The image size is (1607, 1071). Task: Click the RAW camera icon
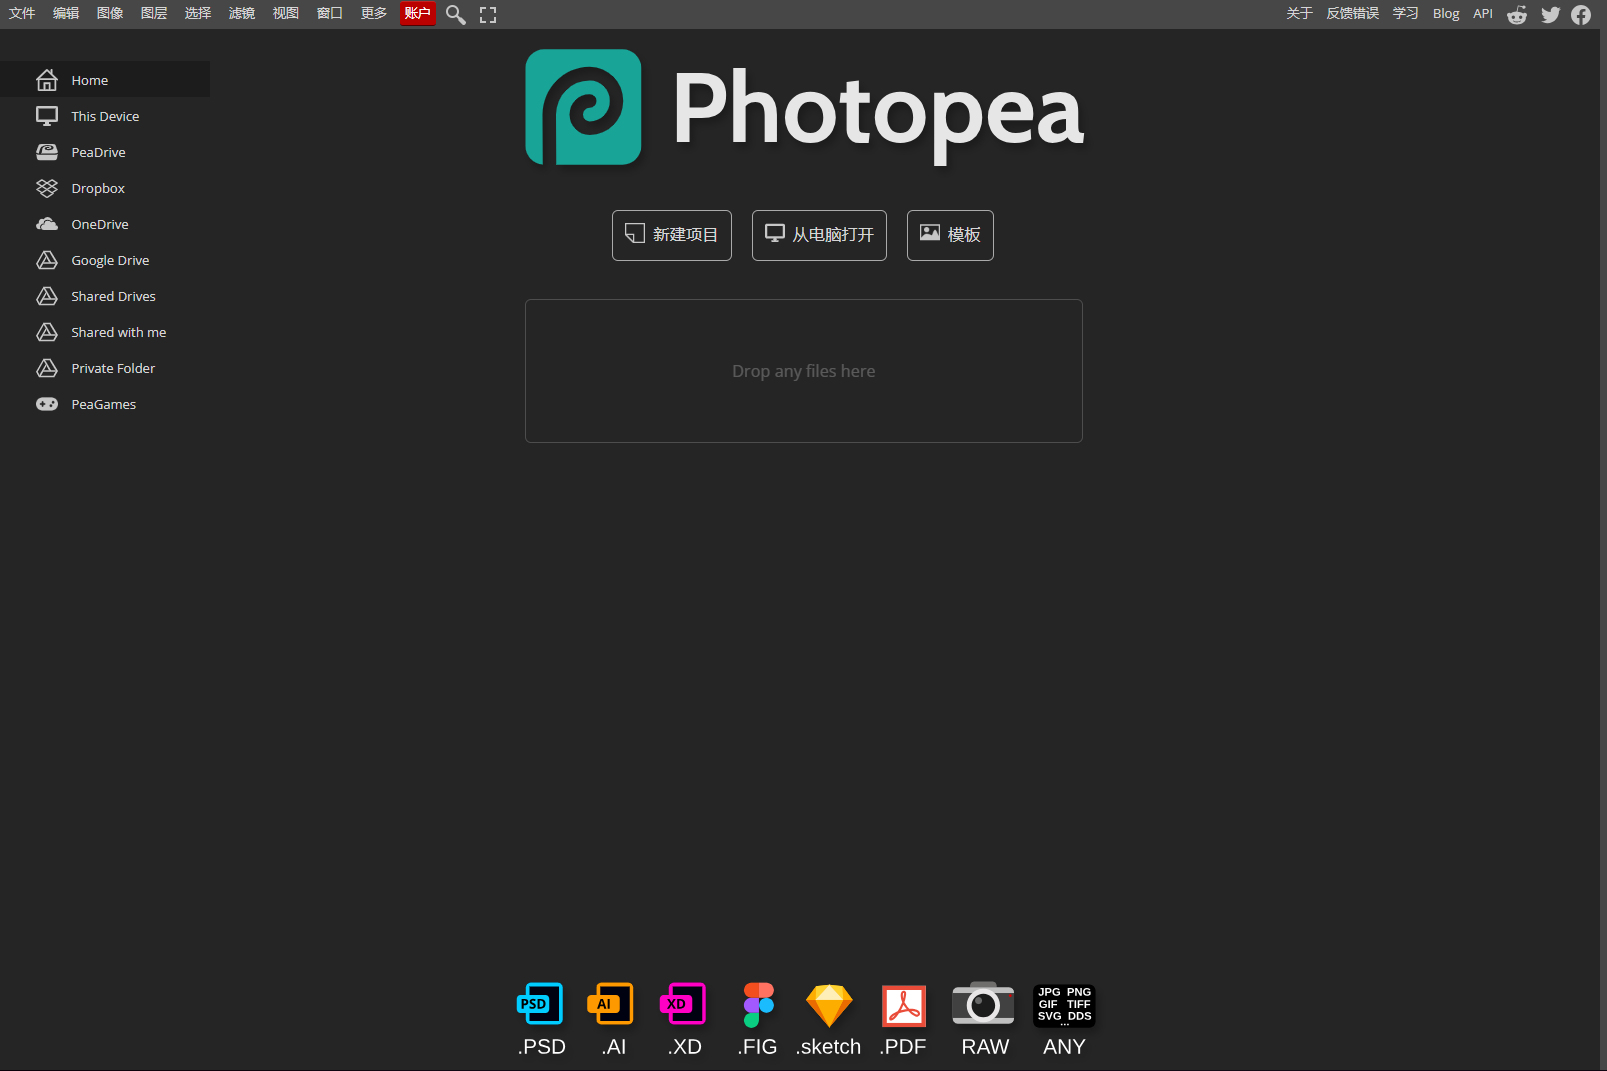[x=983, y=1004]
